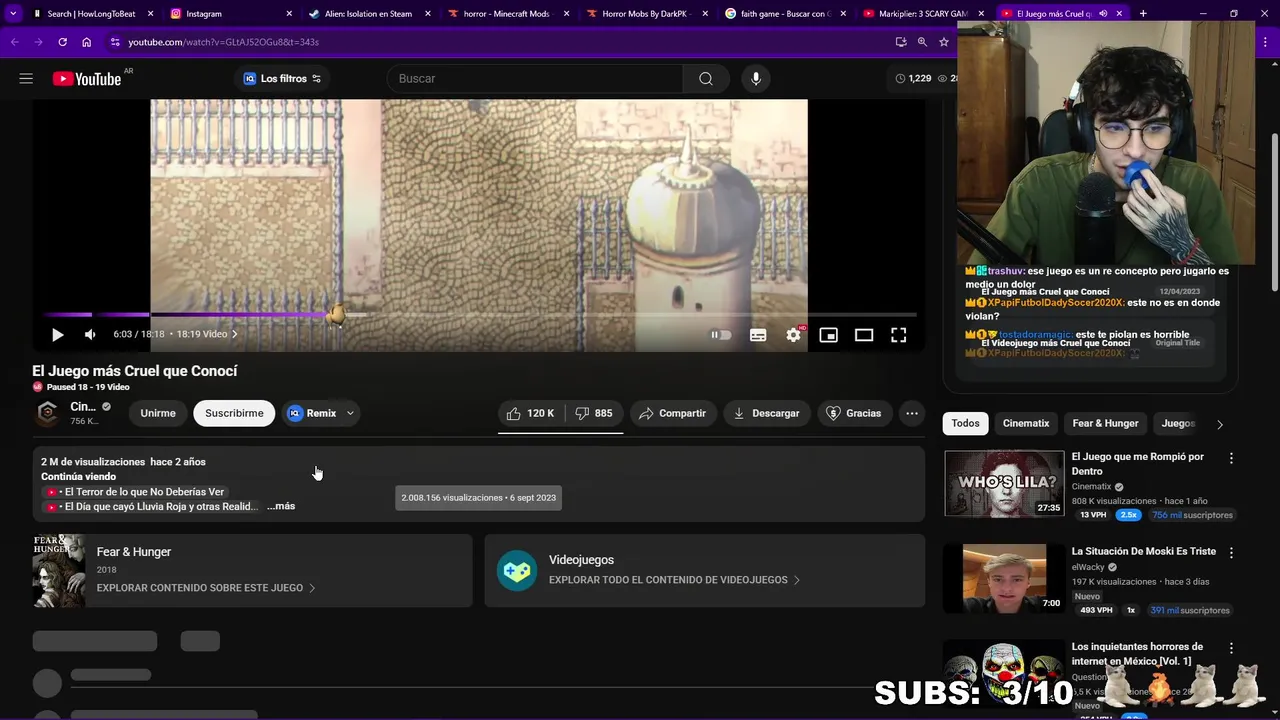Select the Todos filter chip
Viewport: 1280px width, 720px height.
click(x=965, y=423)
